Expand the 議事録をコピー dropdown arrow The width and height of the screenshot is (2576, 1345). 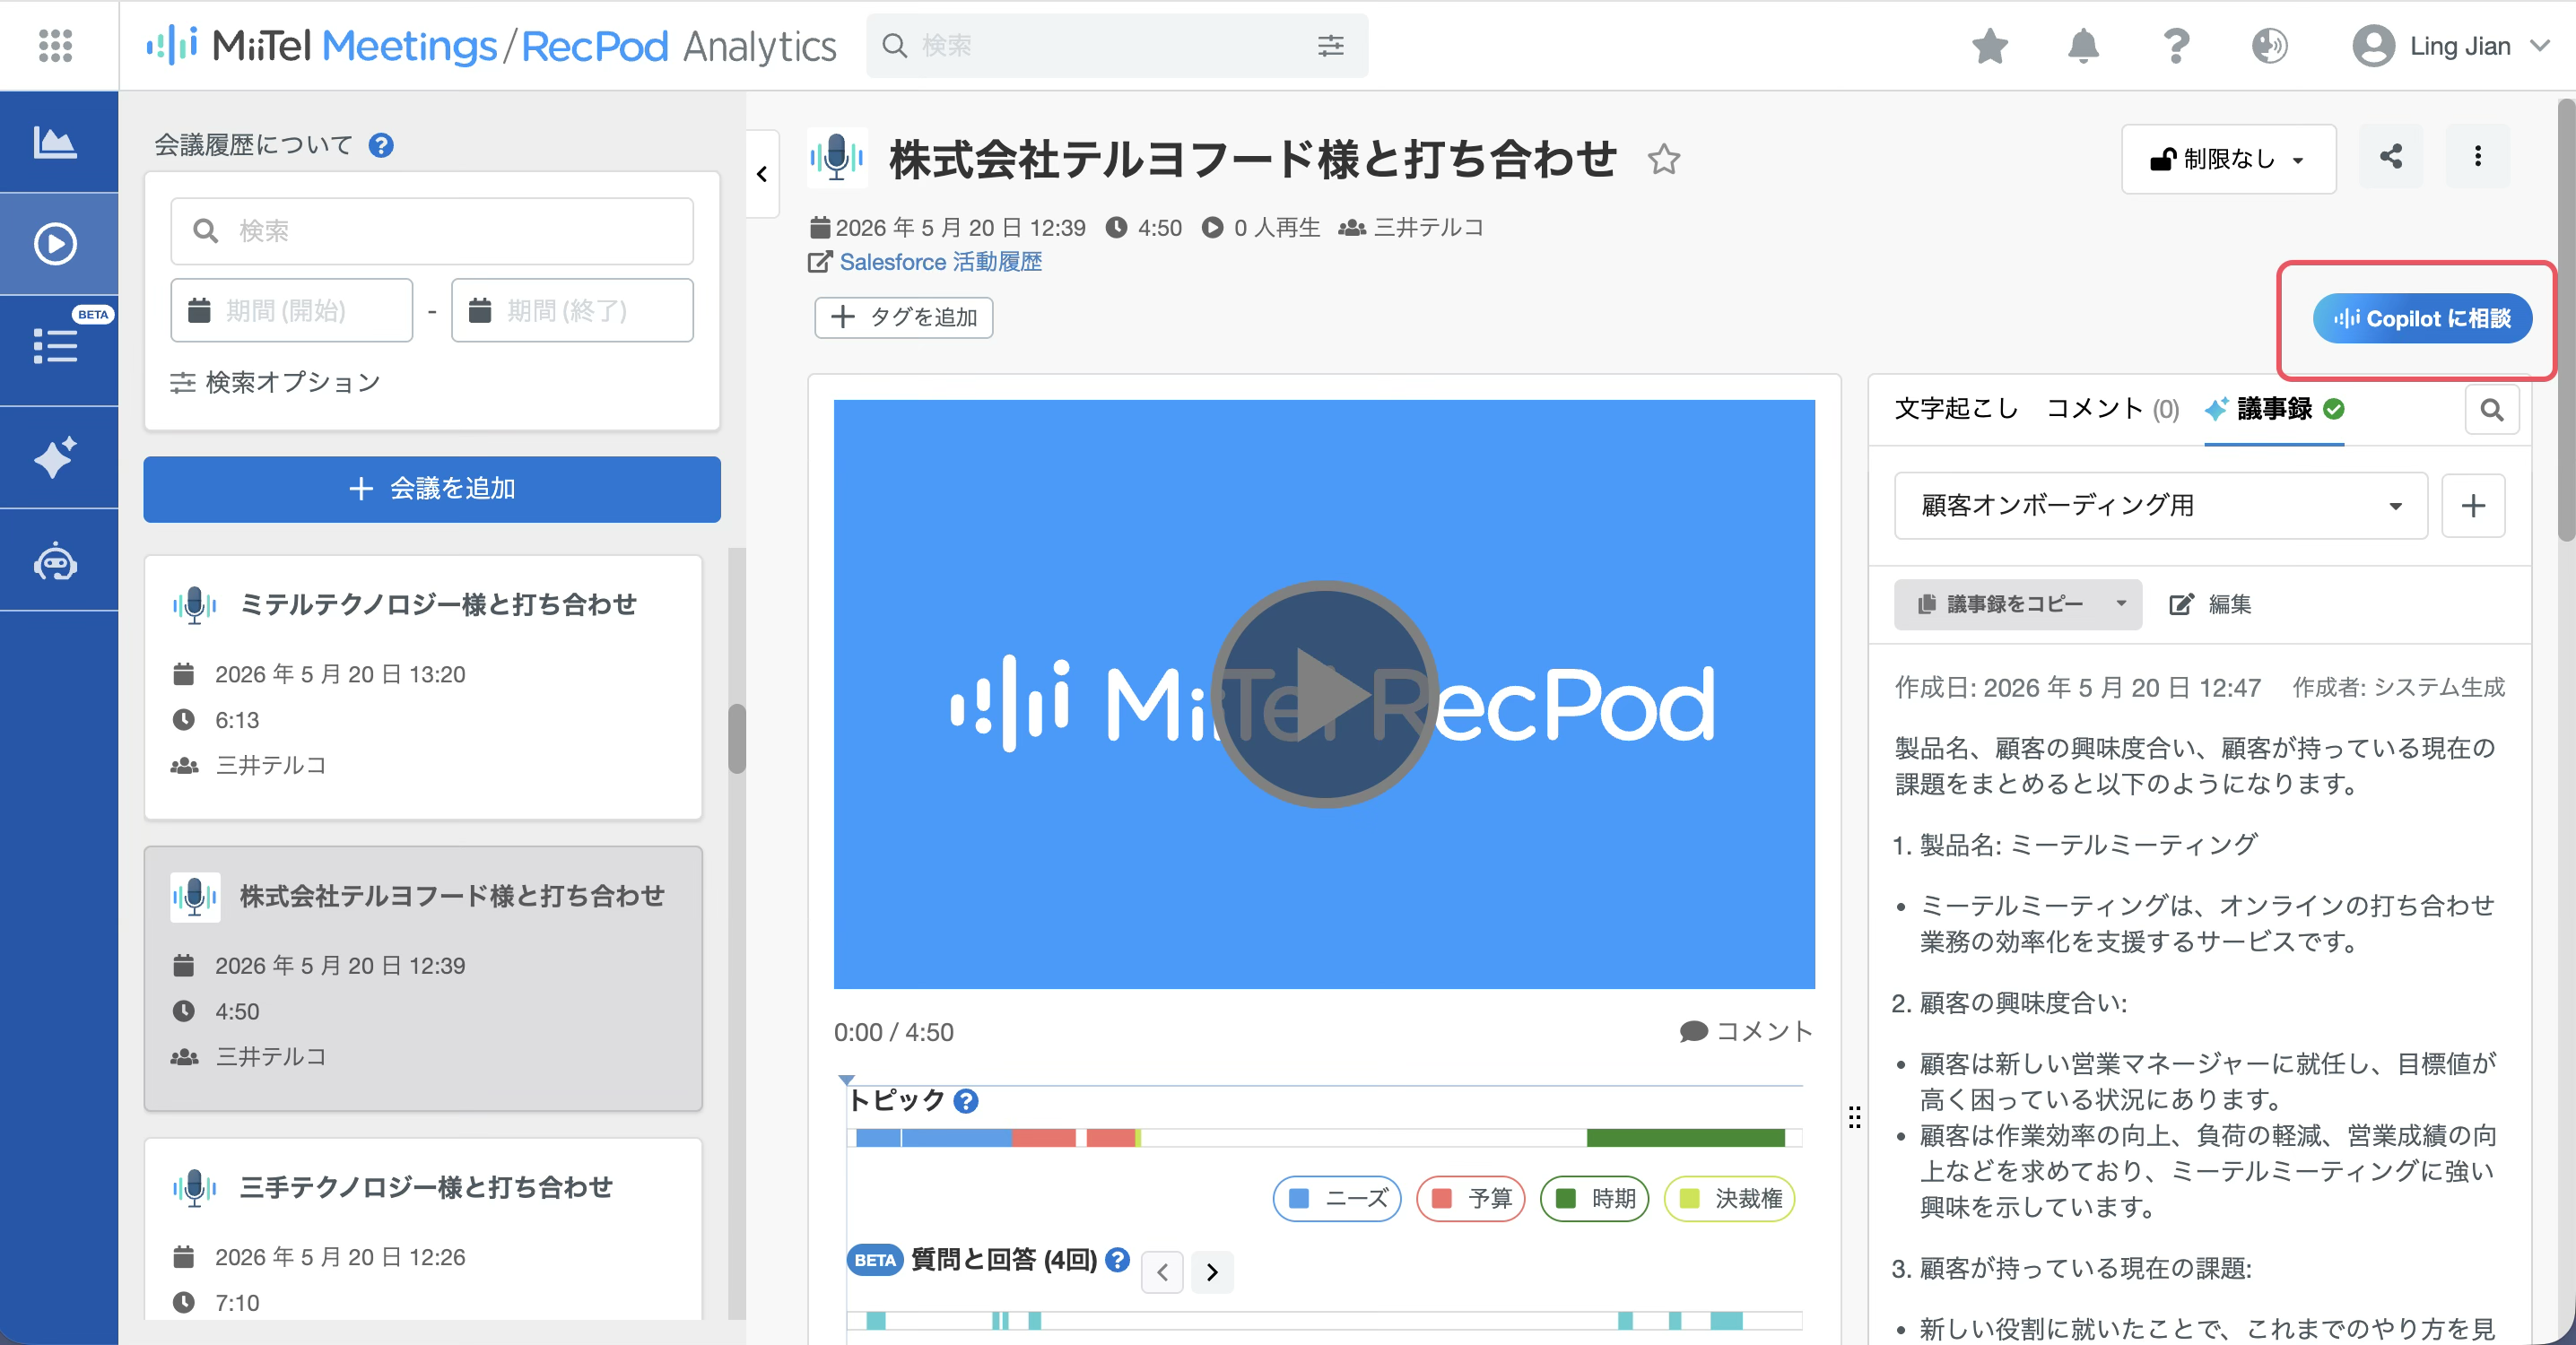click(x=2120, y=604)
